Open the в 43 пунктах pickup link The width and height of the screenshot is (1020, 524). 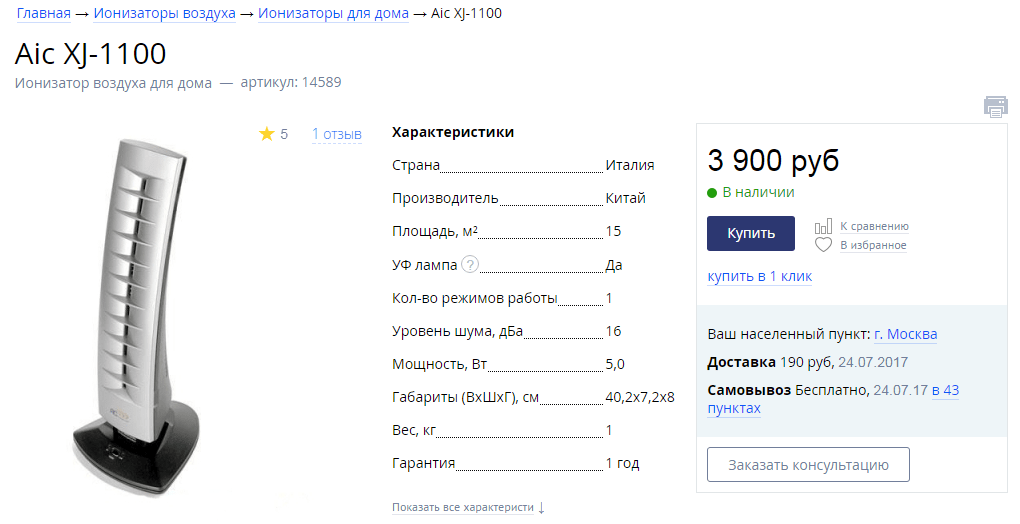pyautogui.click(x=833, y=399)
